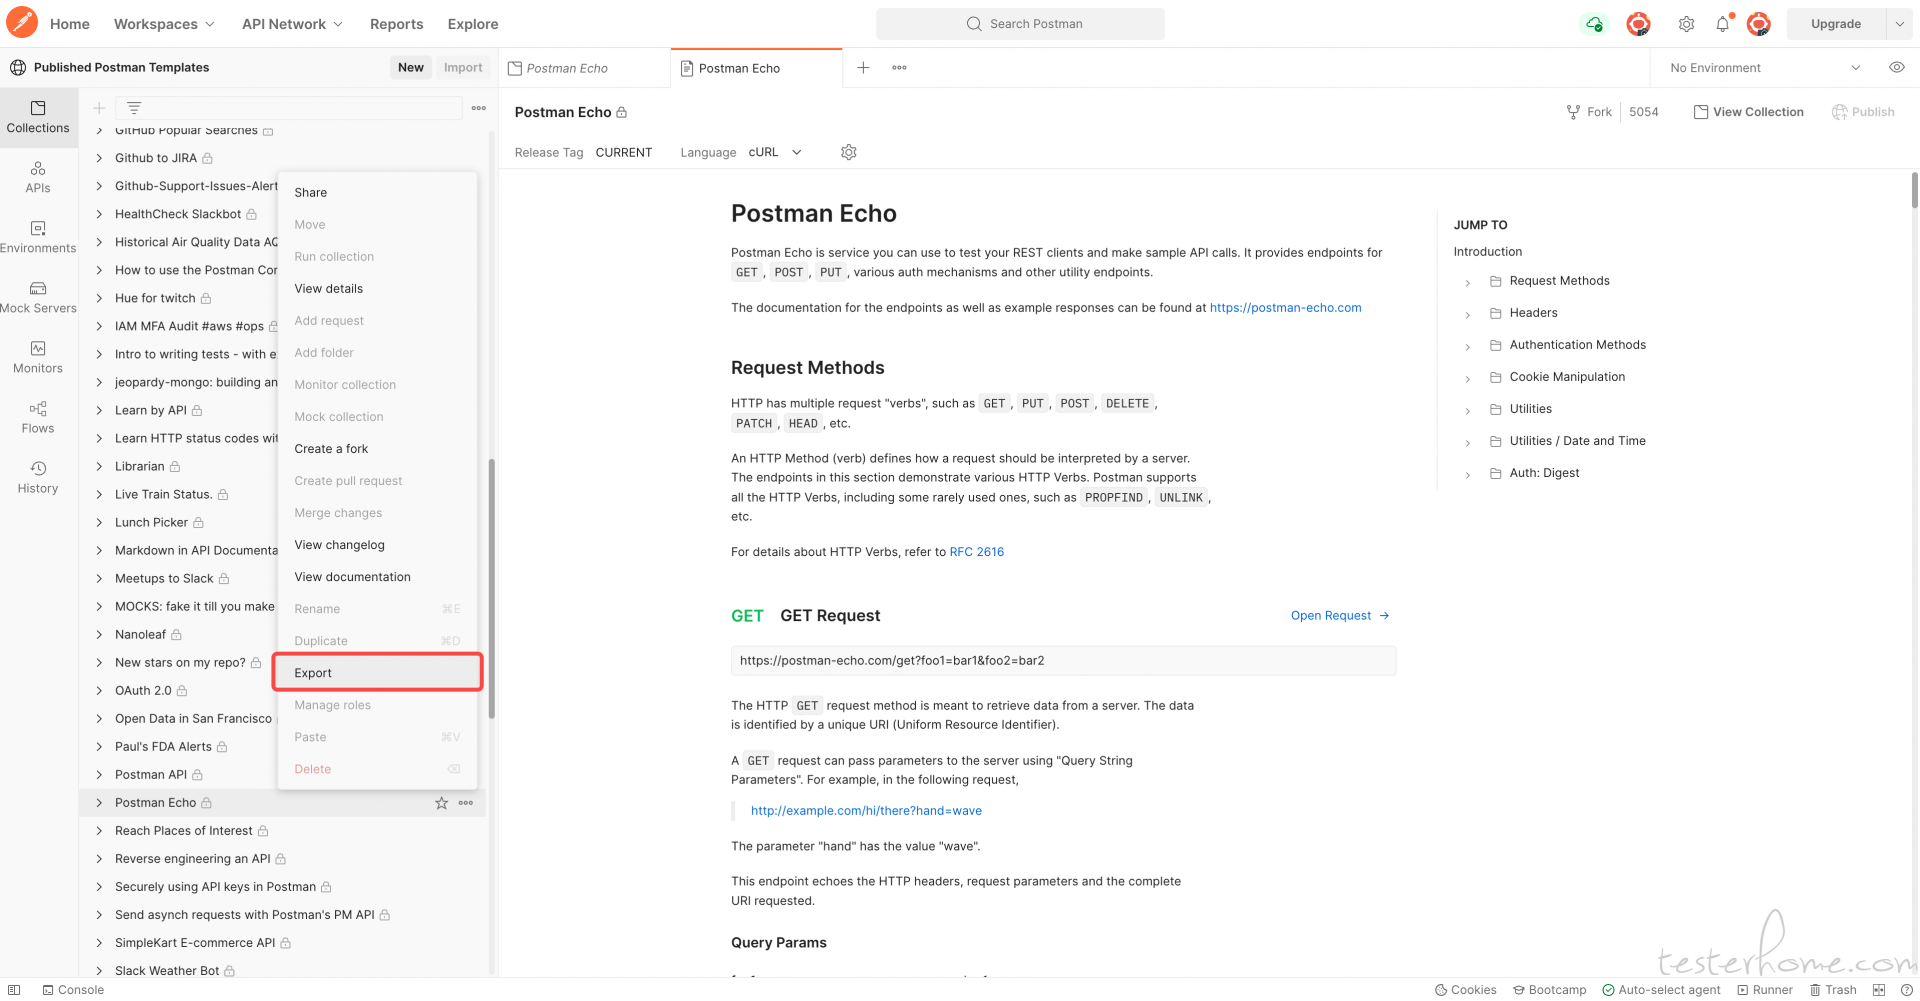Click the New button
1920x1001 pixels.
[411, 68]
